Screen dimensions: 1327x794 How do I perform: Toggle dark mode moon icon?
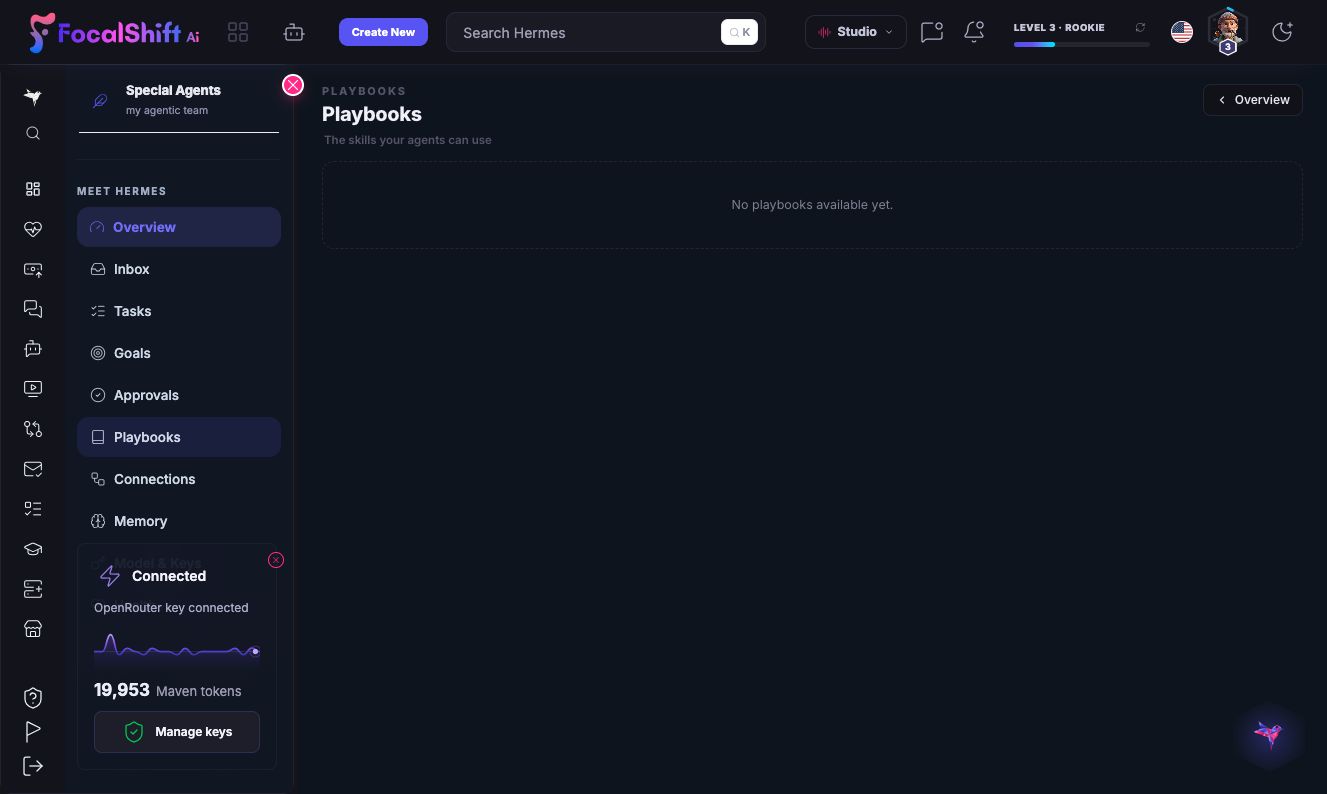pyautogui.click(x=1282, y=32)
